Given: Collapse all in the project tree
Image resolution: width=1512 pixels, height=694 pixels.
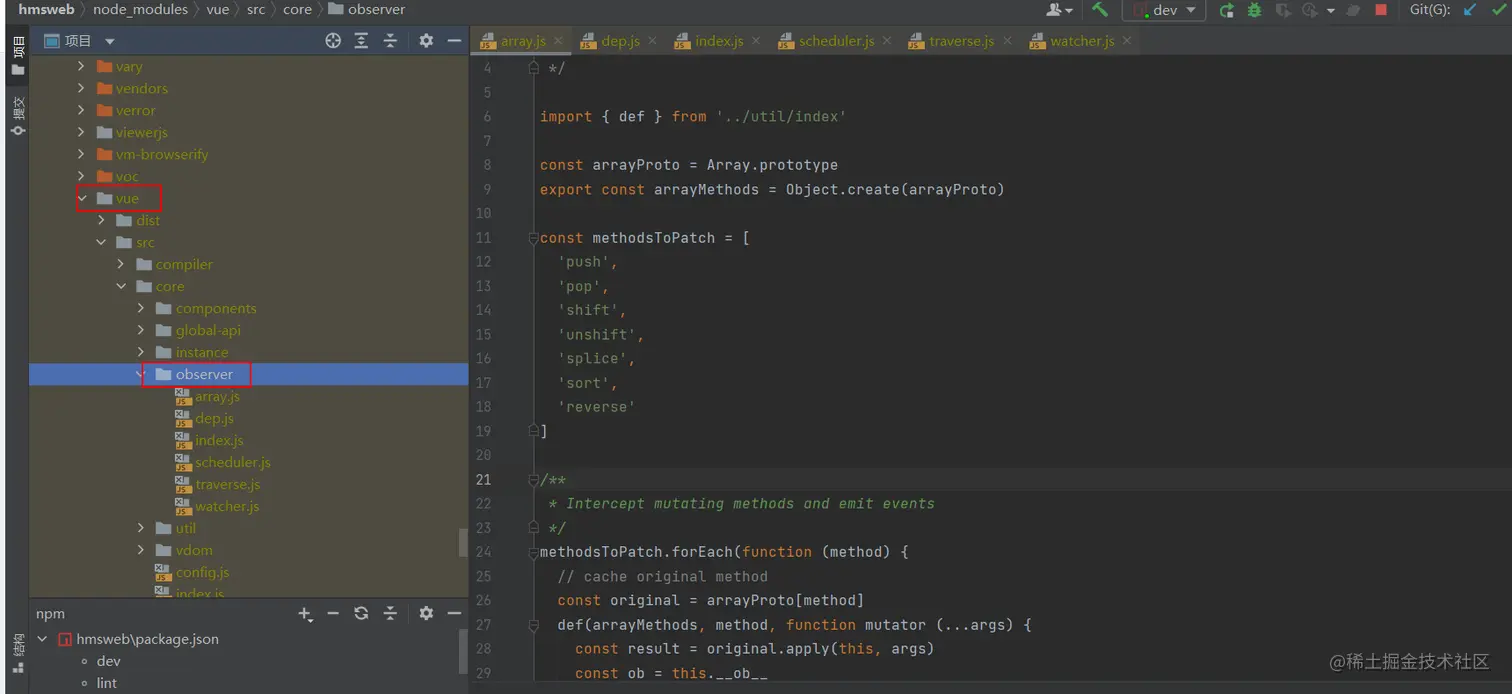Looking at the screenshot, I should click(390, 41).
